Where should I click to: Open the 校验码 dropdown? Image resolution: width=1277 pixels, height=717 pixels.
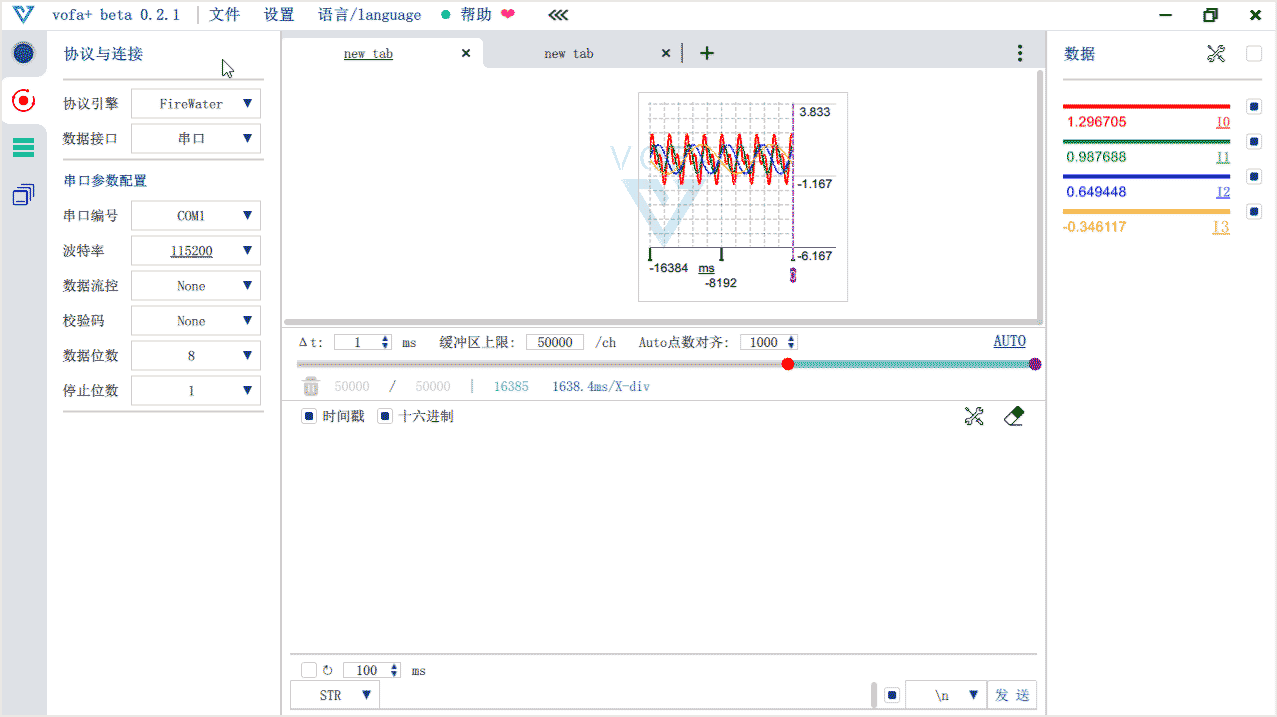point(196,321)
